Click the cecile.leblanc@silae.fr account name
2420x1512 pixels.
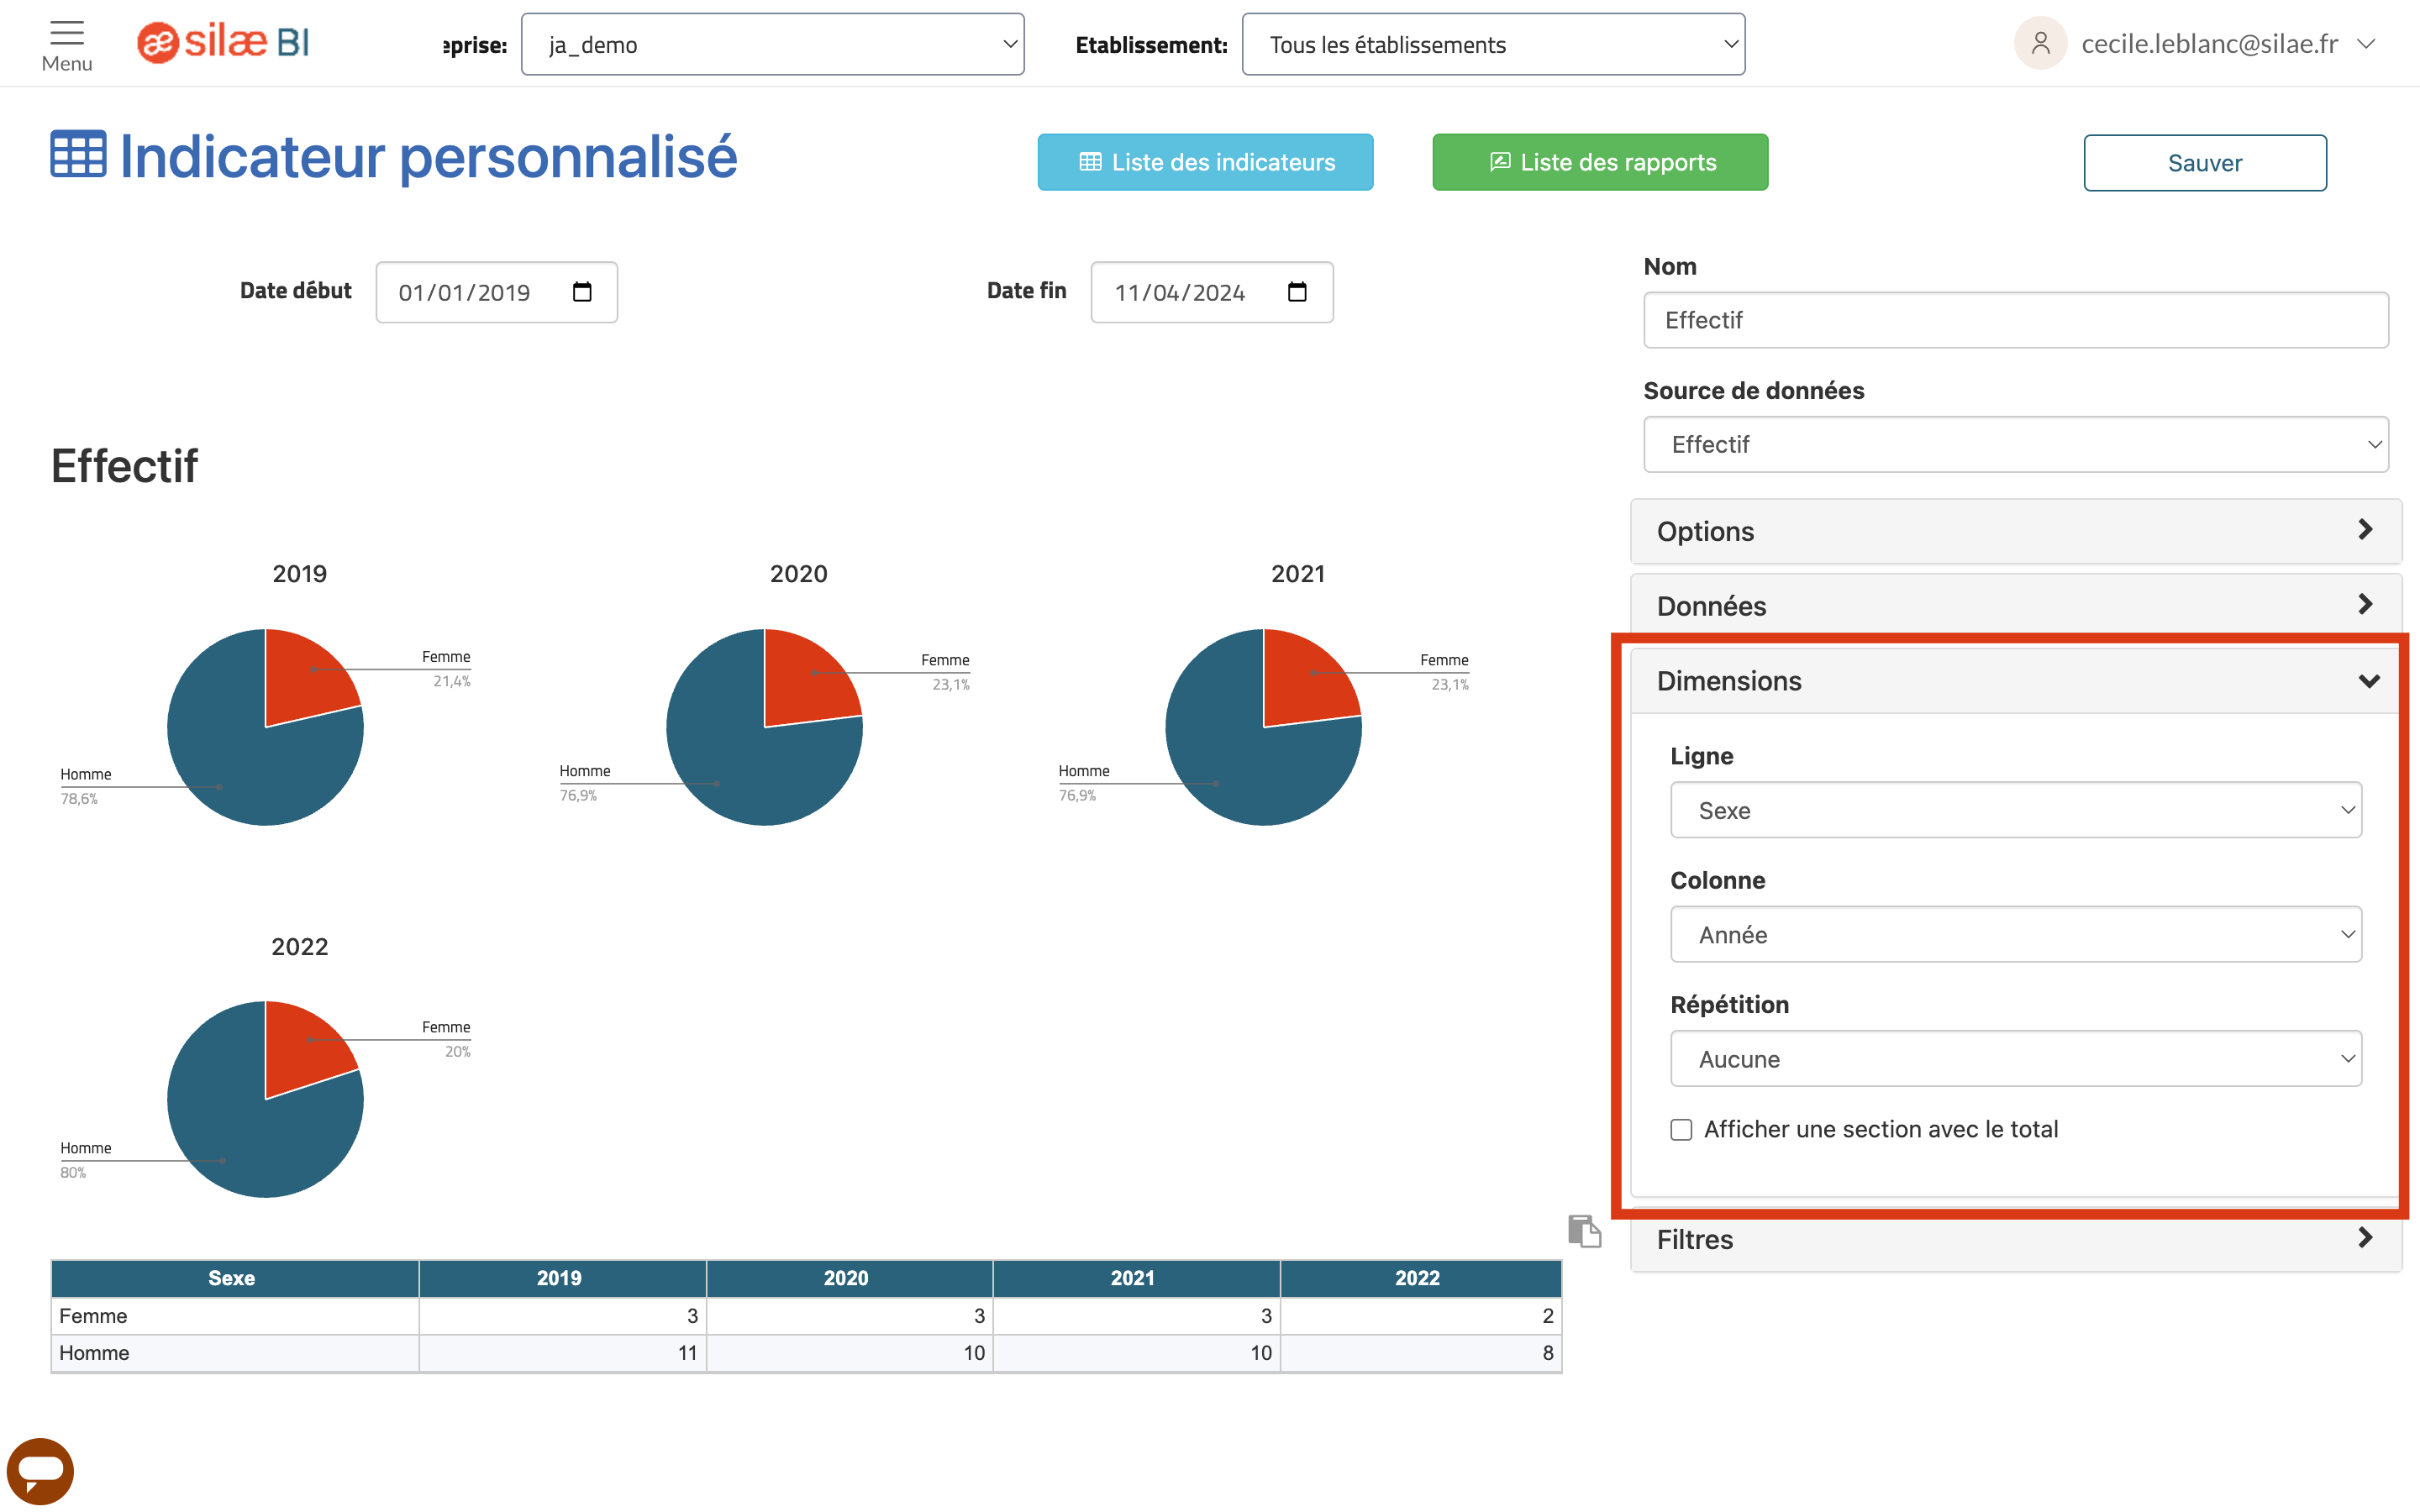[2210, 44]
